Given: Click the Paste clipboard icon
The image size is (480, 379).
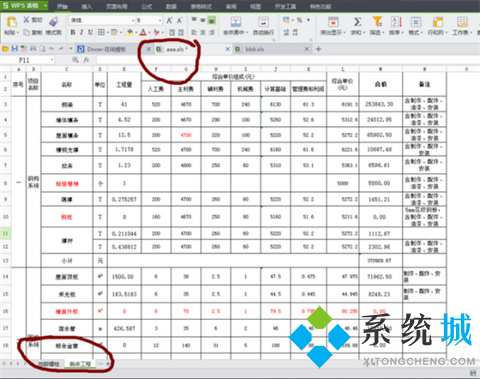Looking at the screenshot, I should (12, 22).
